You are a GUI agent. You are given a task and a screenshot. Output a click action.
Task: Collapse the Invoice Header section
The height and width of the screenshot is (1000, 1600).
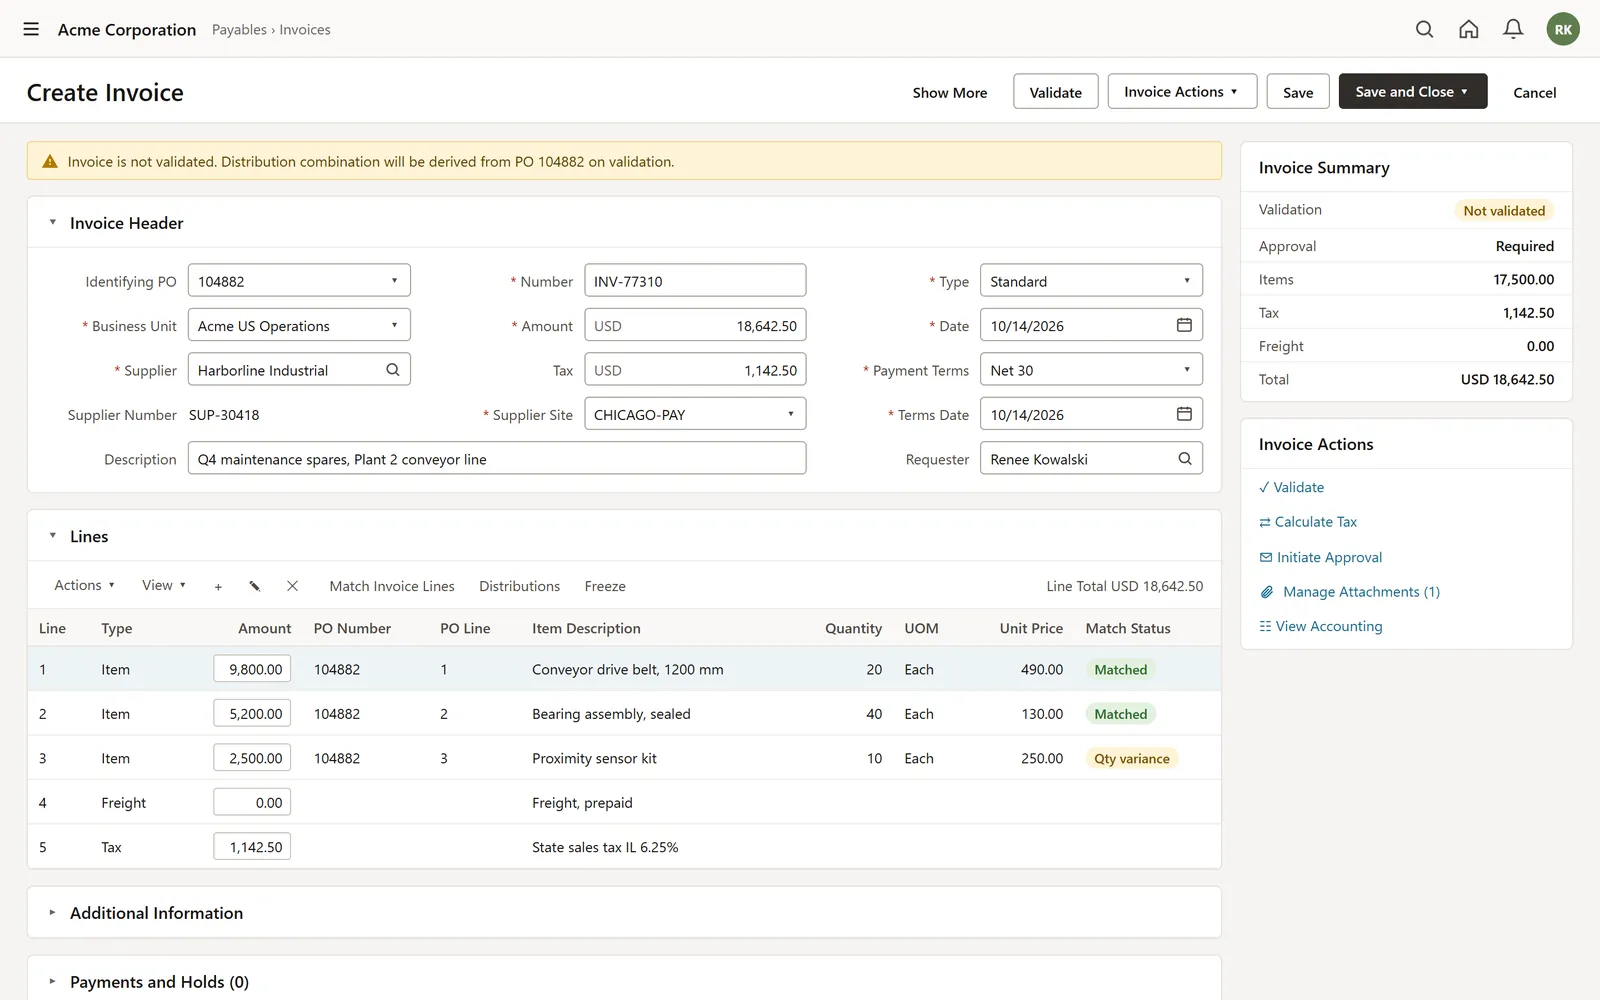[x=52, y=223]
